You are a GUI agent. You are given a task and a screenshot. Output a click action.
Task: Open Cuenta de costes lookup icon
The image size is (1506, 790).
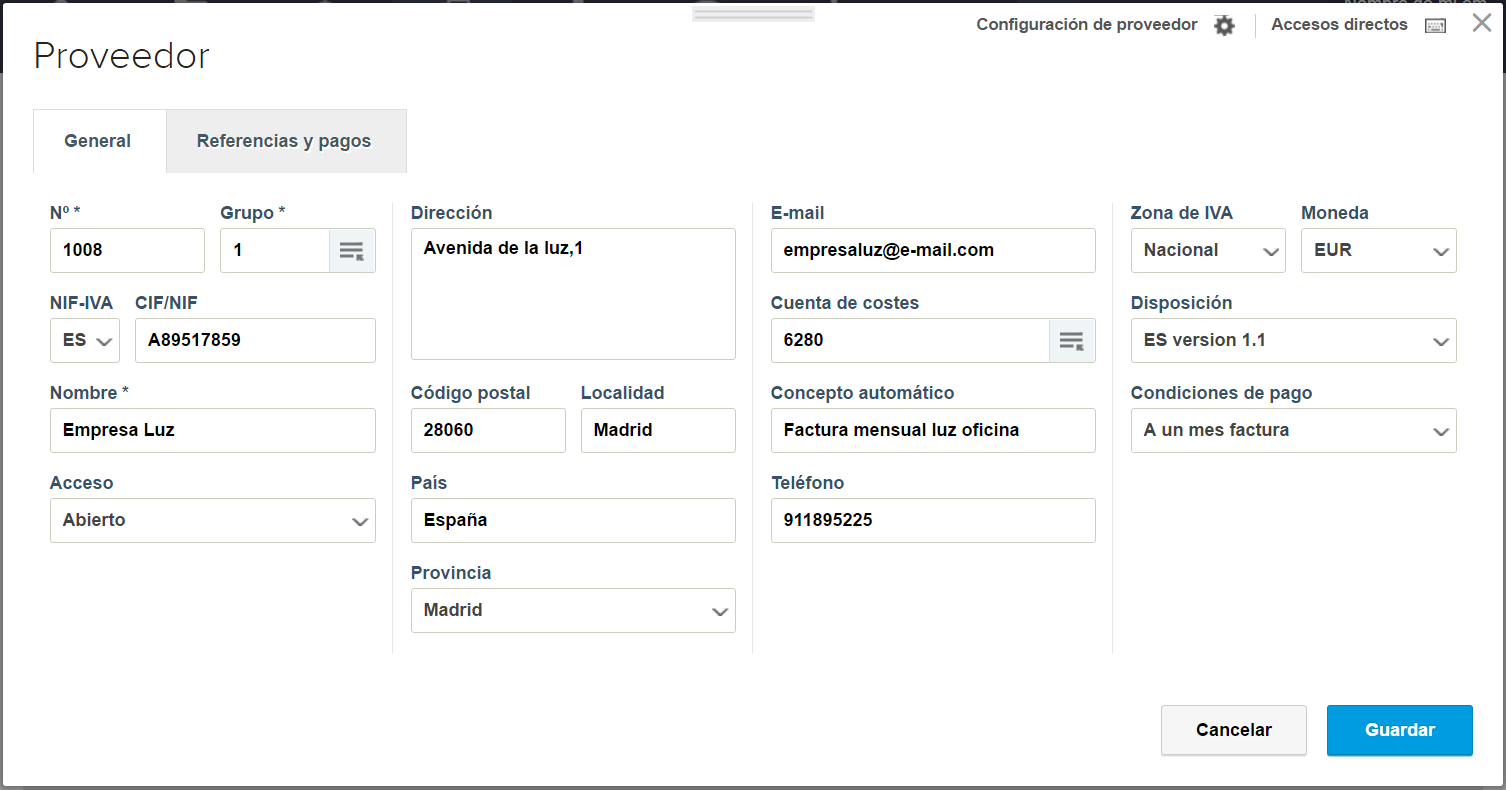(1072, 341)
